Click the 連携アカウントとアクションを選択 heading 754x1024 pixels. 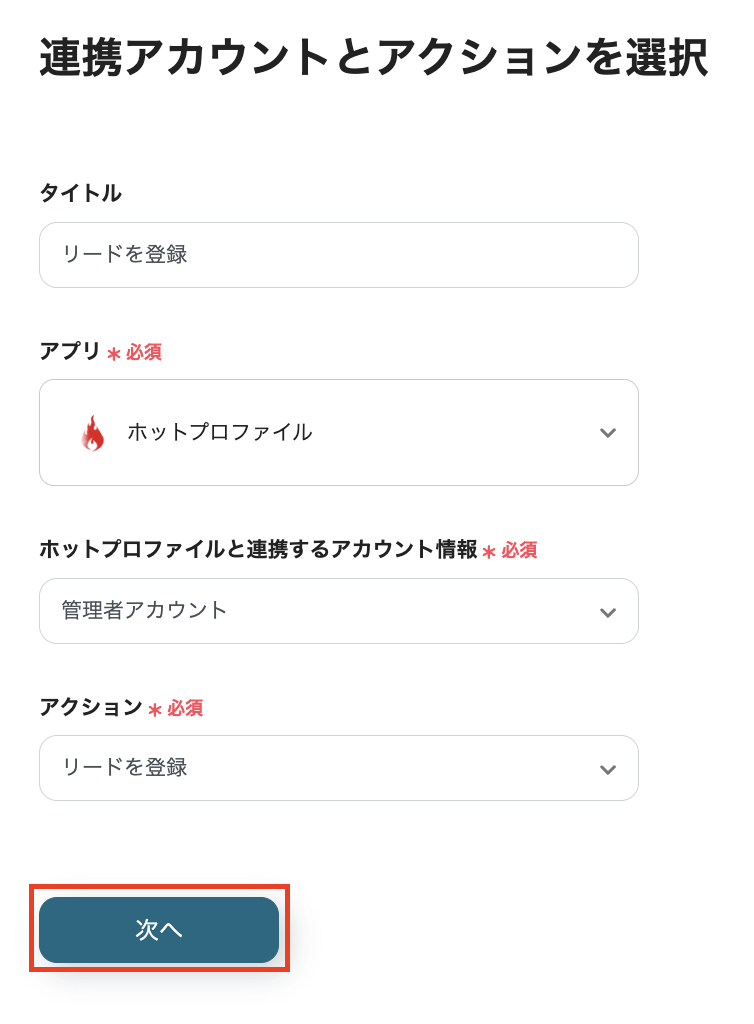(374, 58)
